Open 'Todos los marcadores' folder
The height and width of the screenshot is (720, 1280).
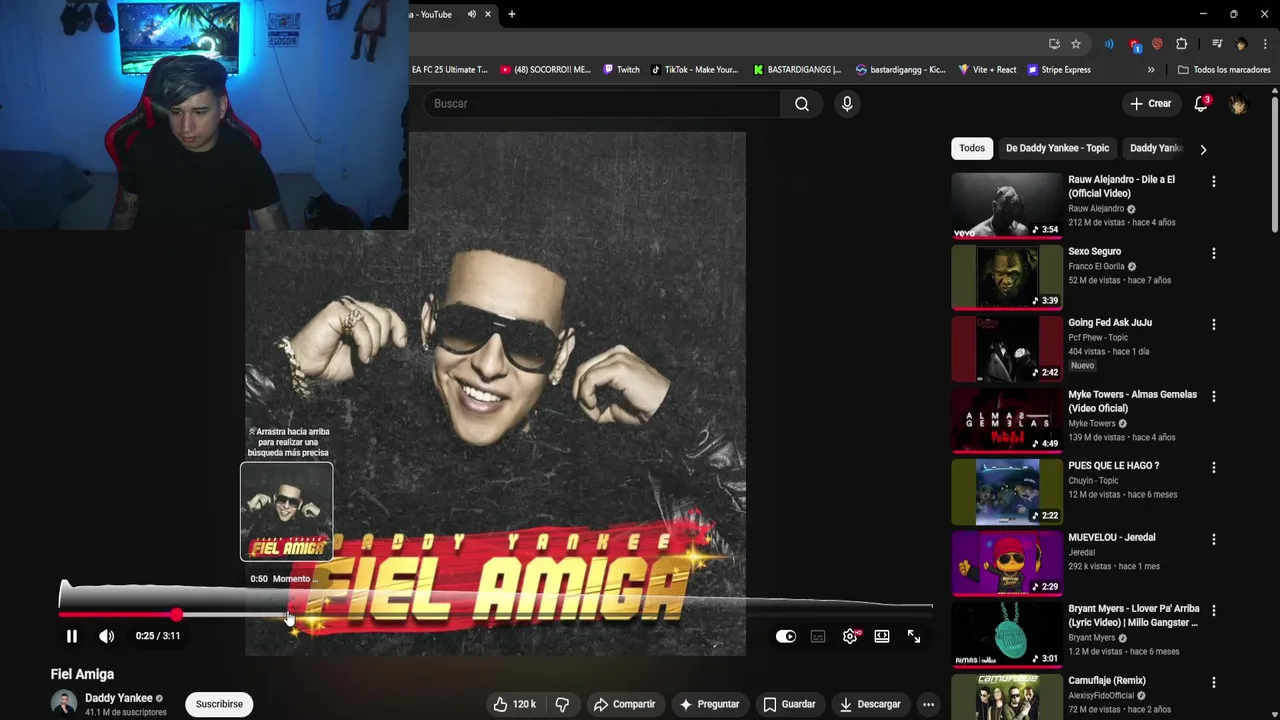[1224, 70]
